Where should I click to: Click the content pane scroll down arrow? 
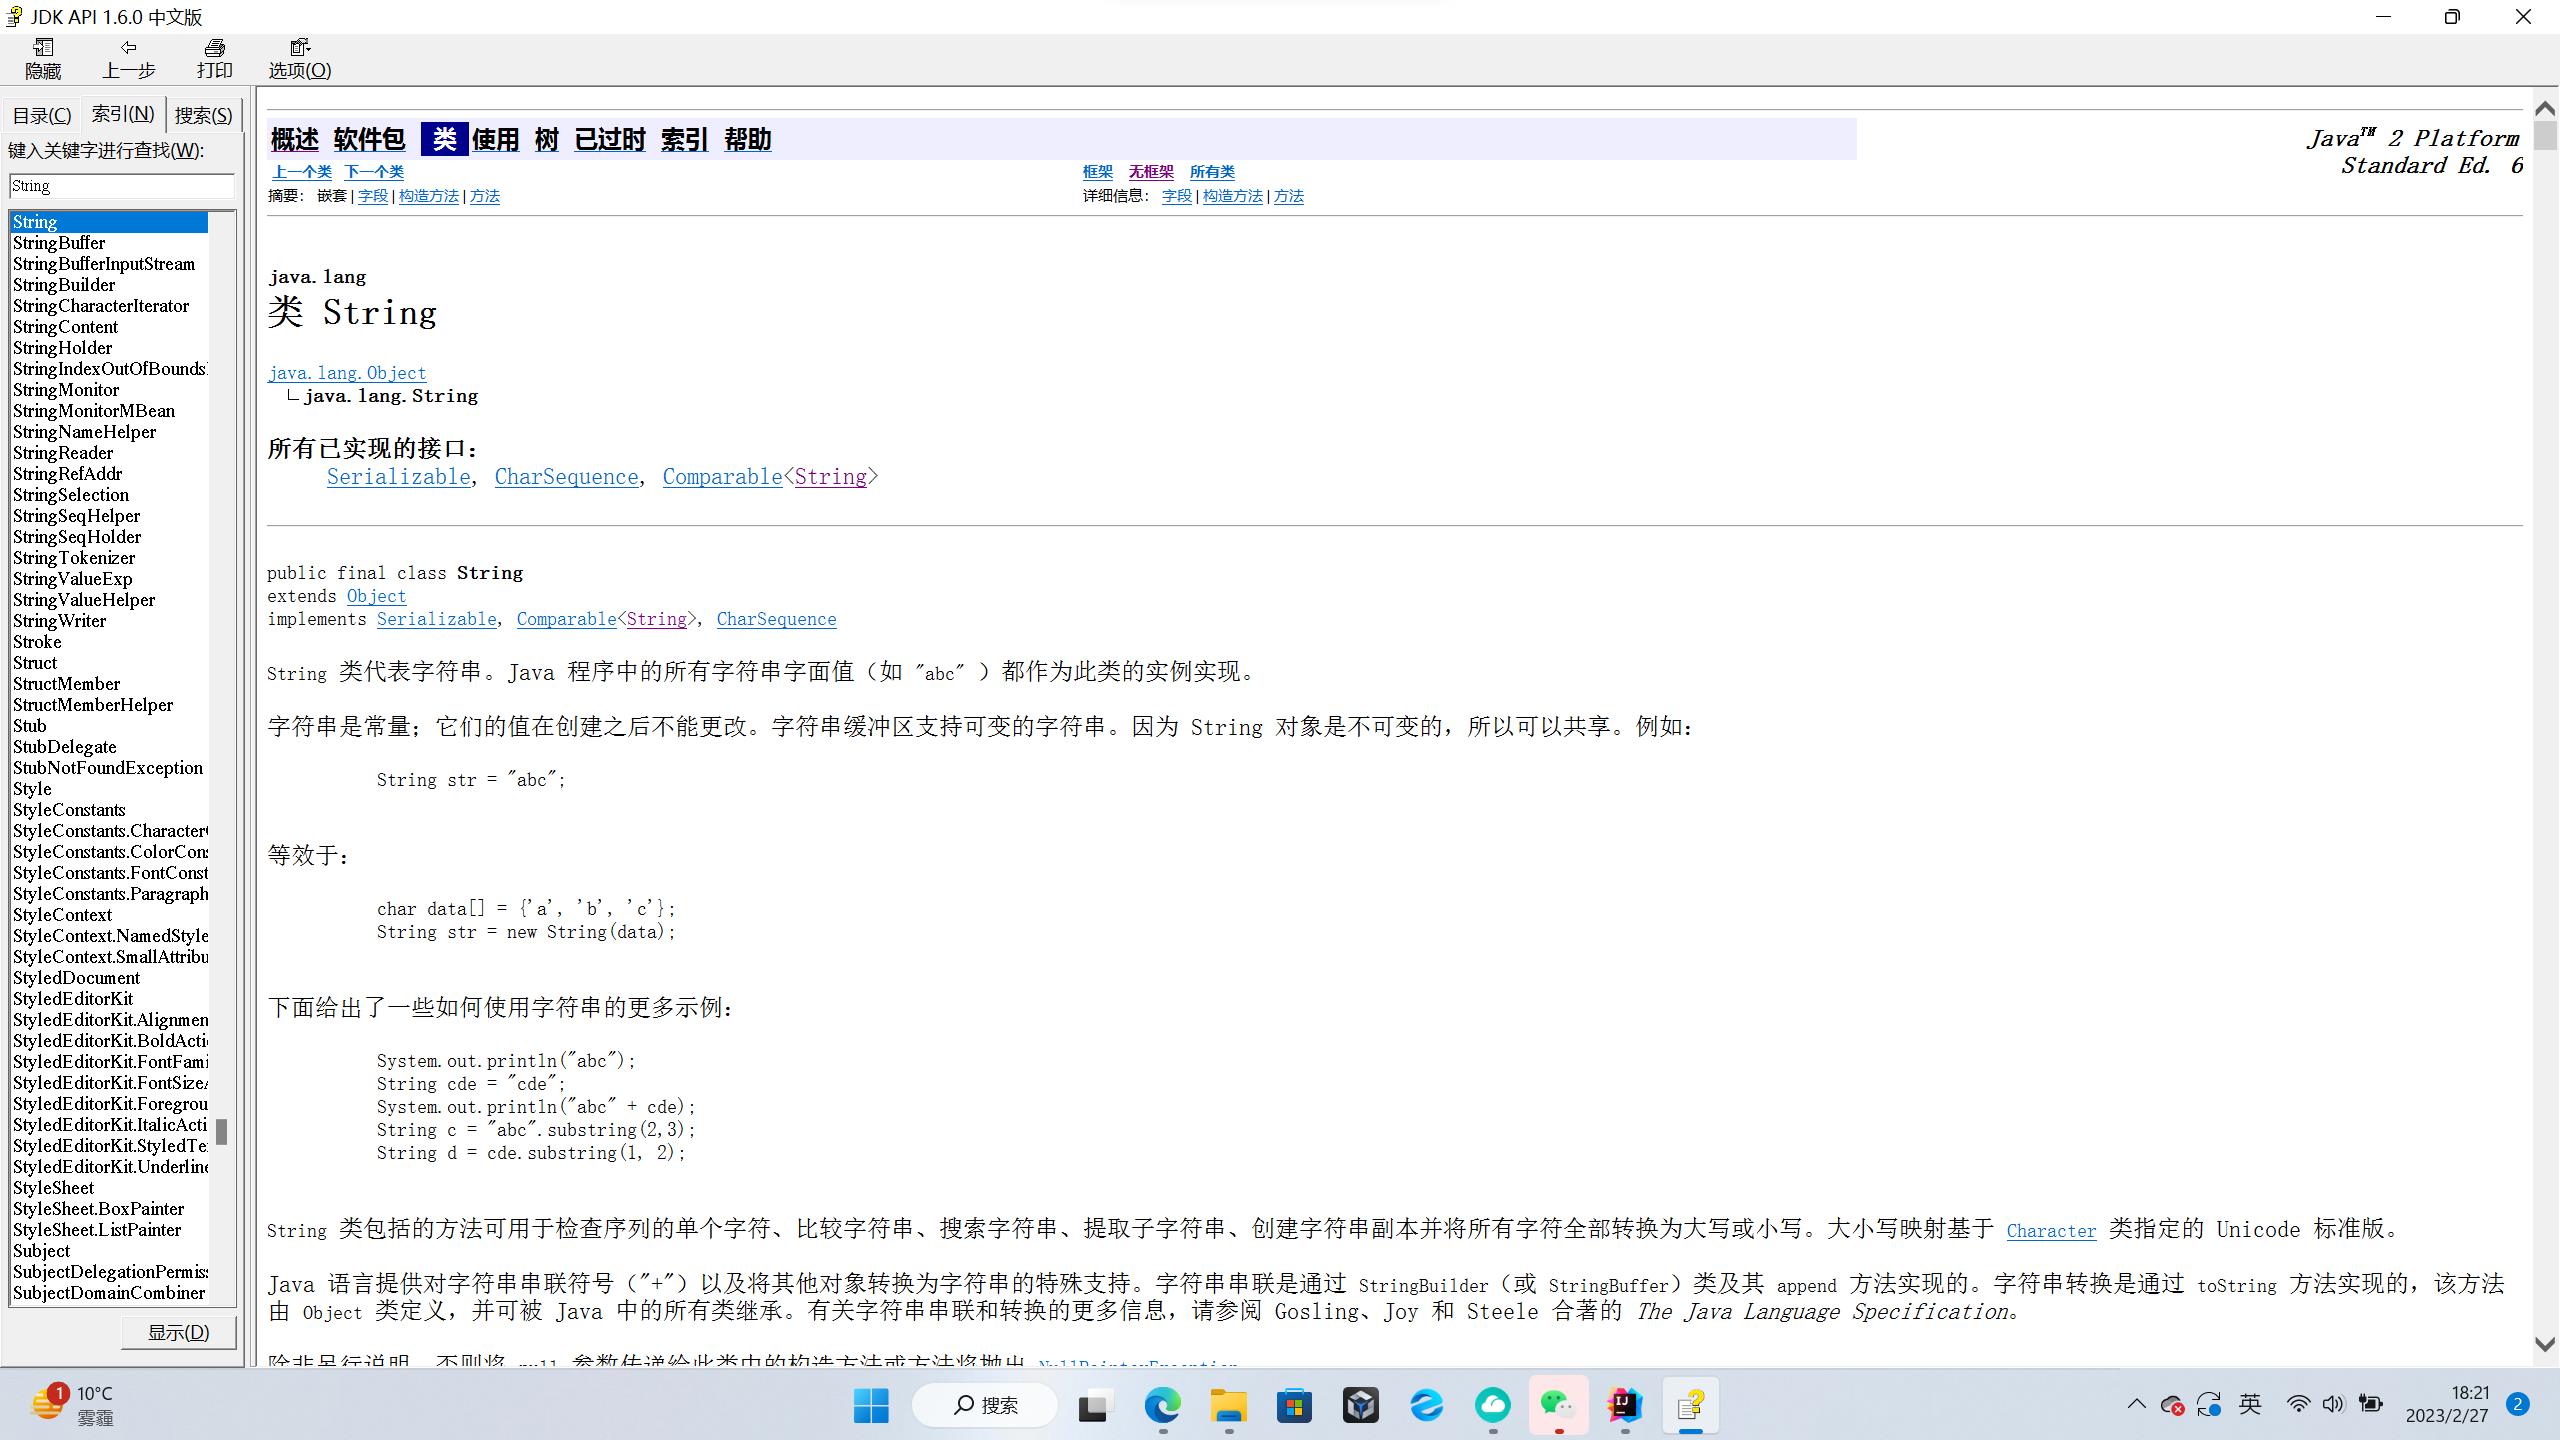[2546, 1345]
